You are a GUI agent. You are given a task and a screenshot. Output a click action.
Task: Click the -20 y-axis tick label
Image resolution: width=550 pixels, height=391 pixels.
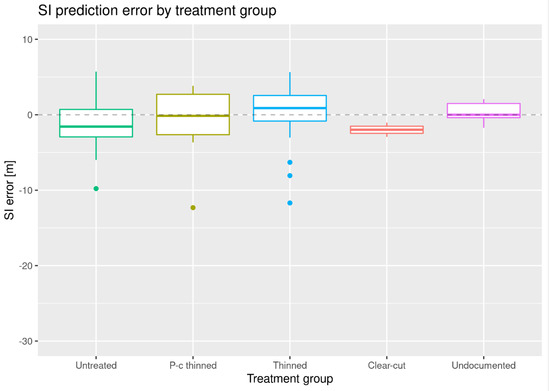[x=25, y=266]
